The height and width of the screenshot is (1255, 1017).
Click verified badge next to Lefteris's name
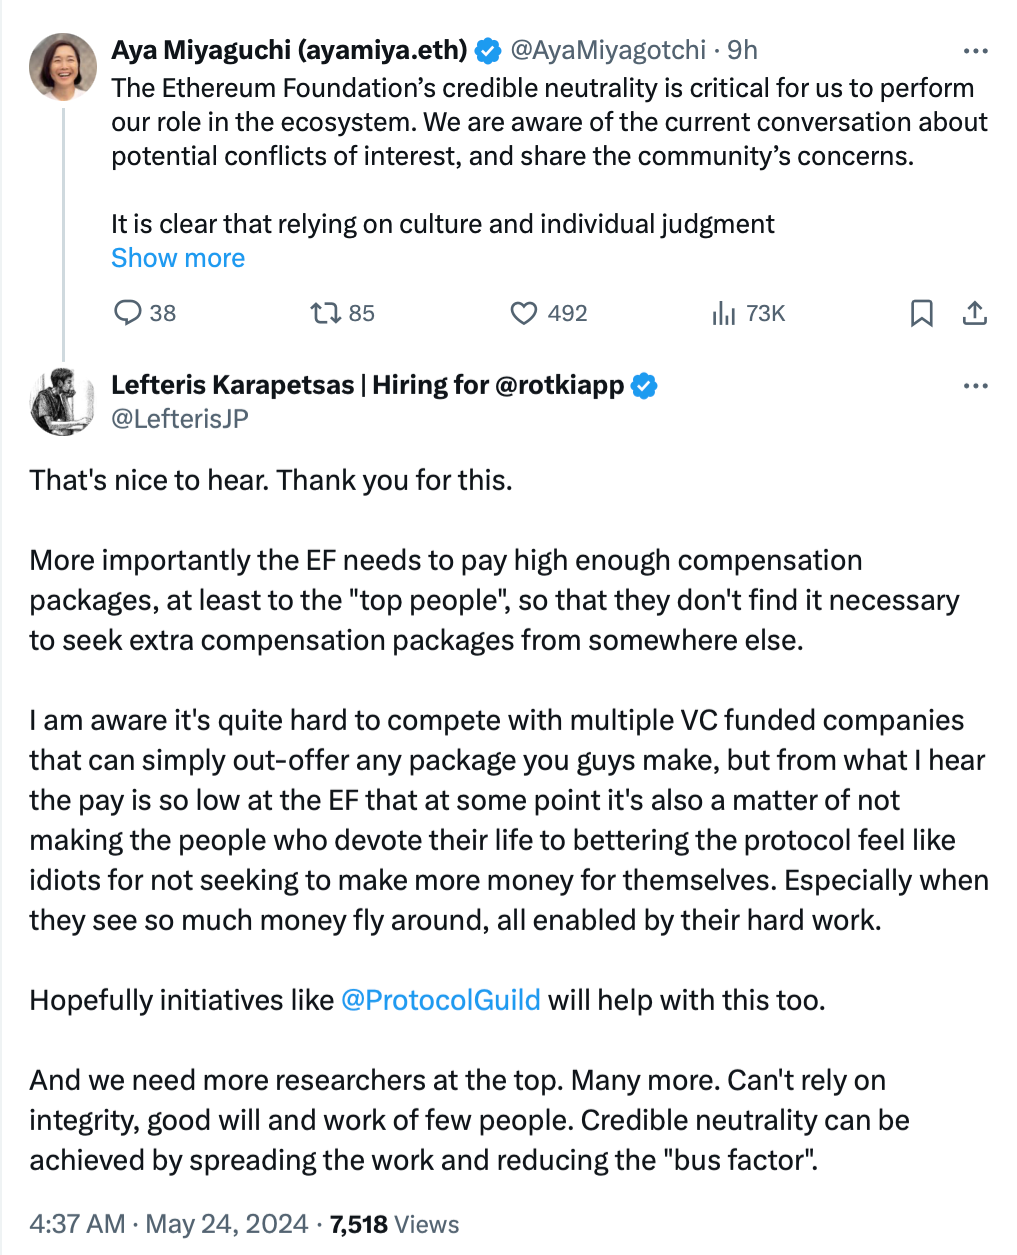pos(645,386)
